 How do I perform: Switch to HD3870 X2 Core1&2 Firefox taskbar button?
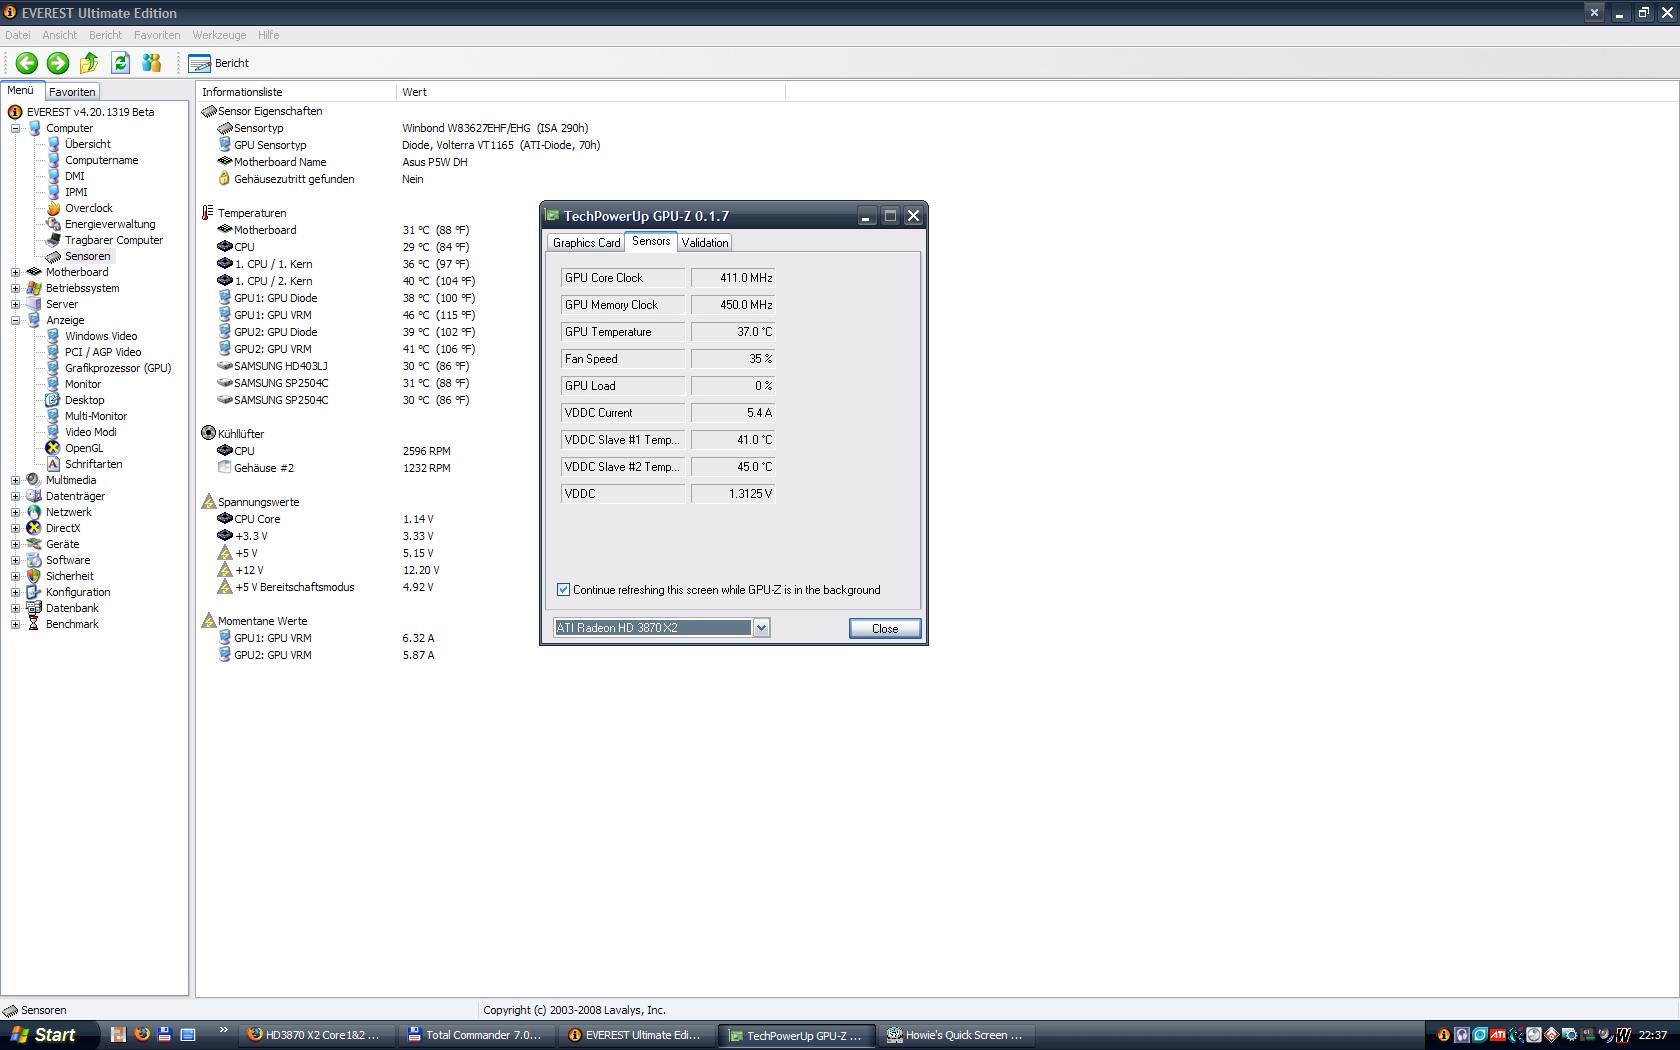[318, 1035]
